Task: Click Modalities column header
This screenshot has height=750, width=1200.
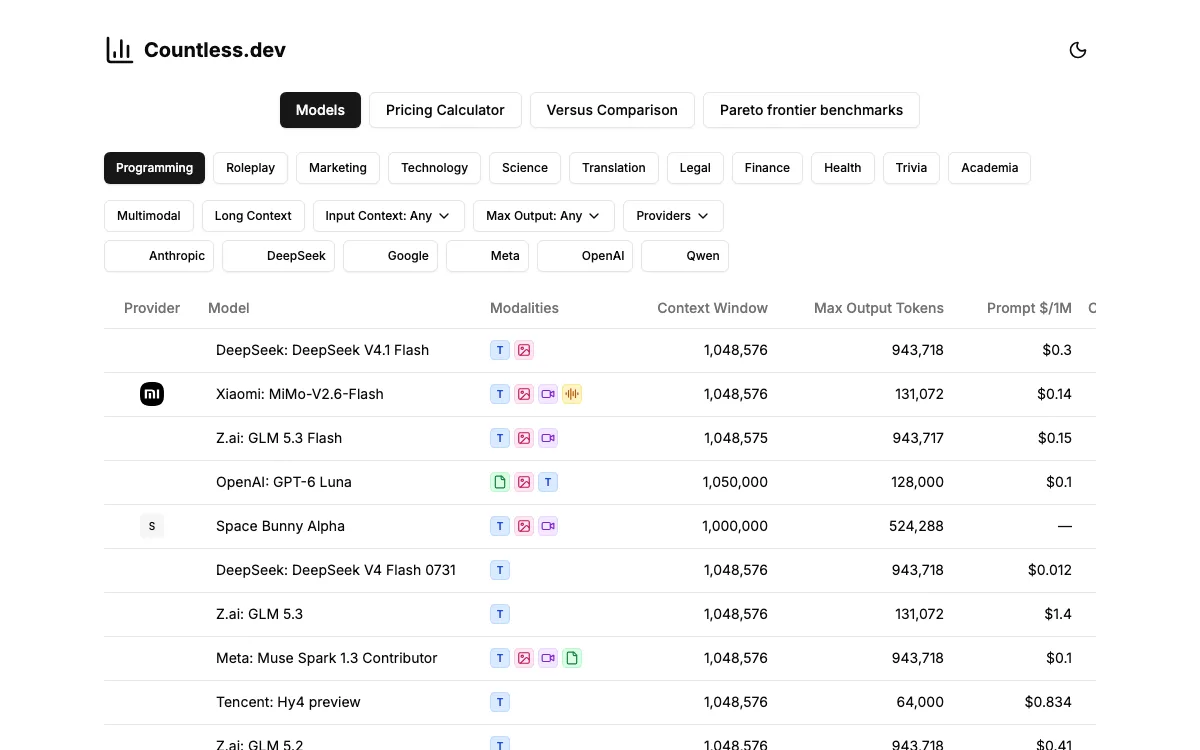Action: (x=524, y=308)
